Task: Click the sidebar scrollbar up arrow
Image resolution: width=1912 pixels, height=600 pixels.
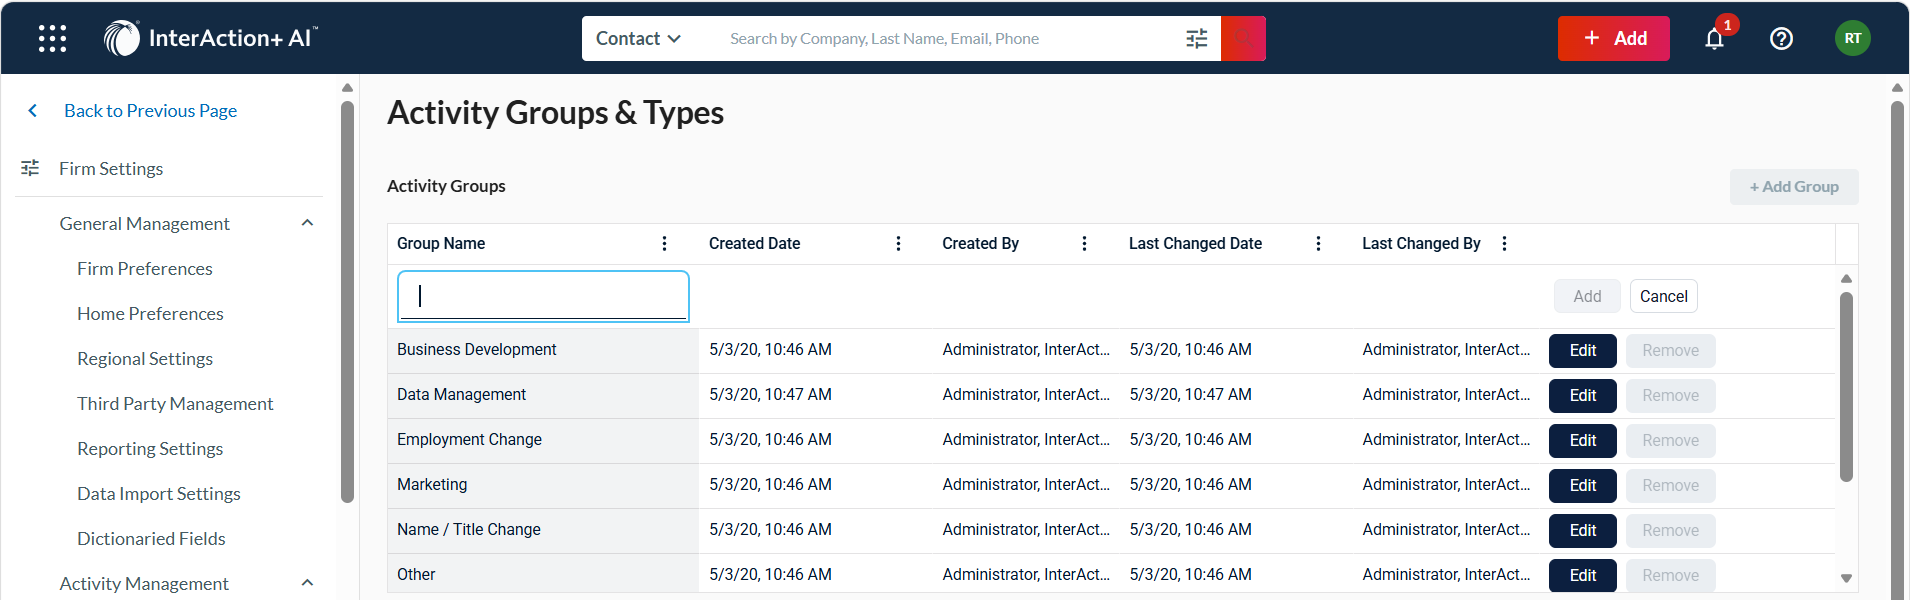Action: [x=347, y=88]
